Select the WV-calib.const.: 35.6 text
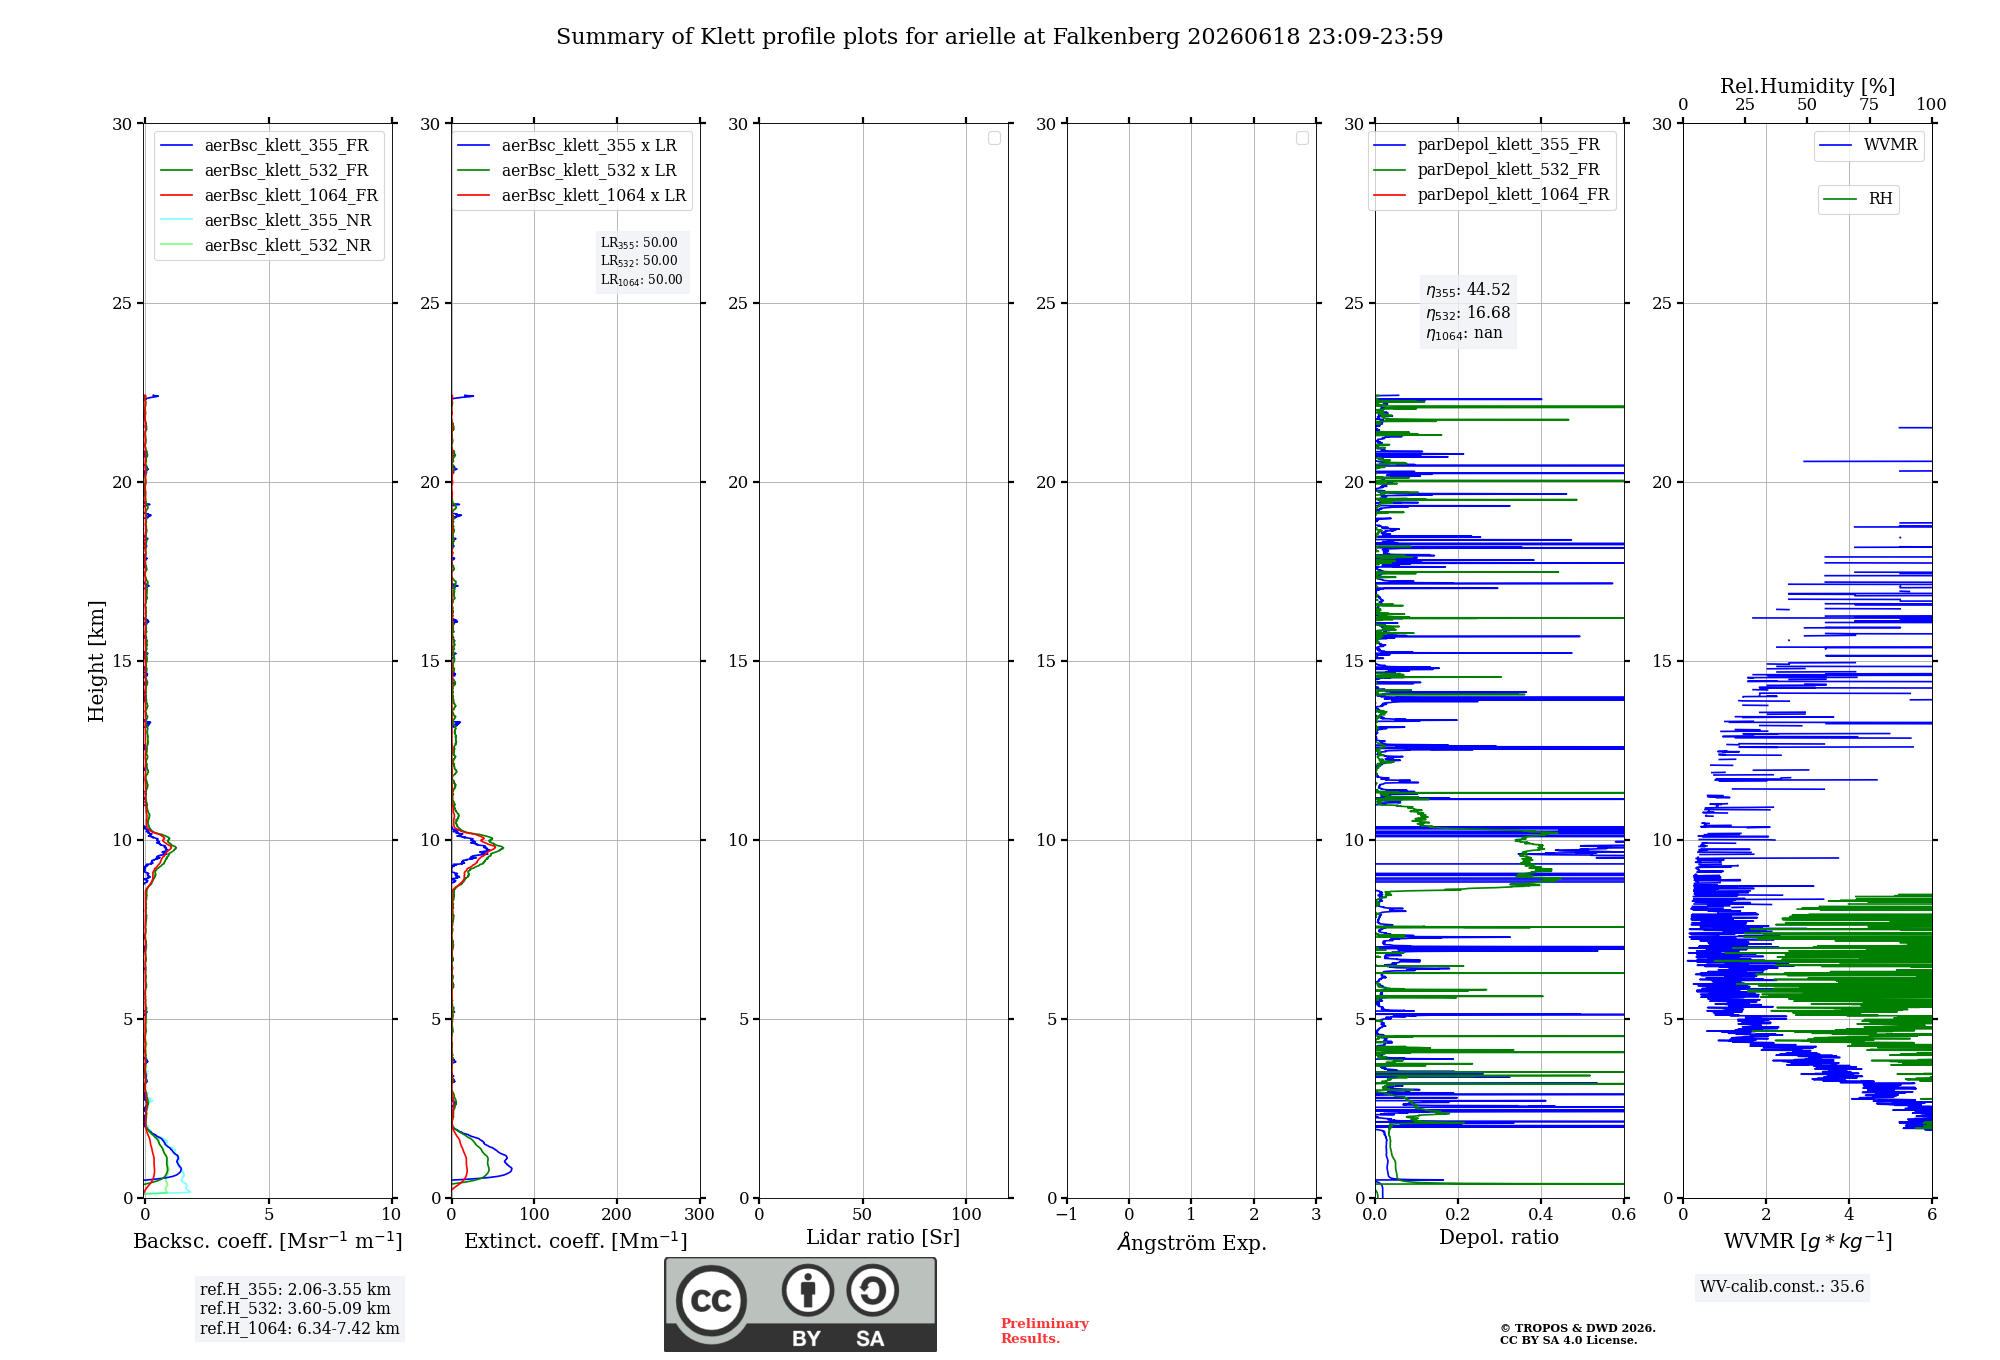 (1782, 1287)
